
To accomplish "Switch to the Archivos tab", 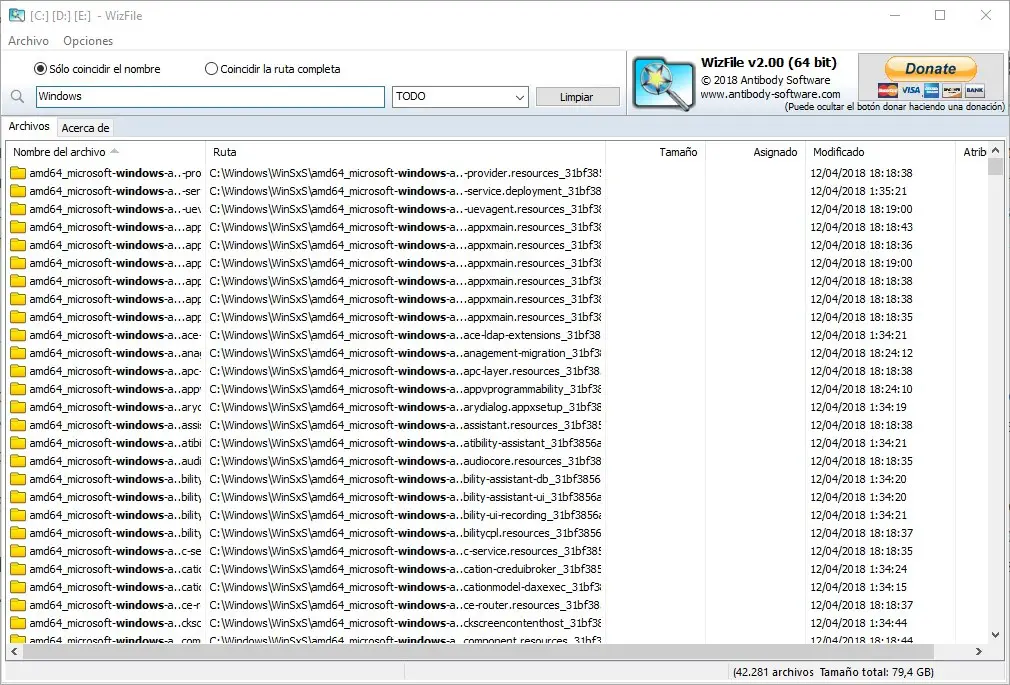I will tap(29, 126).
